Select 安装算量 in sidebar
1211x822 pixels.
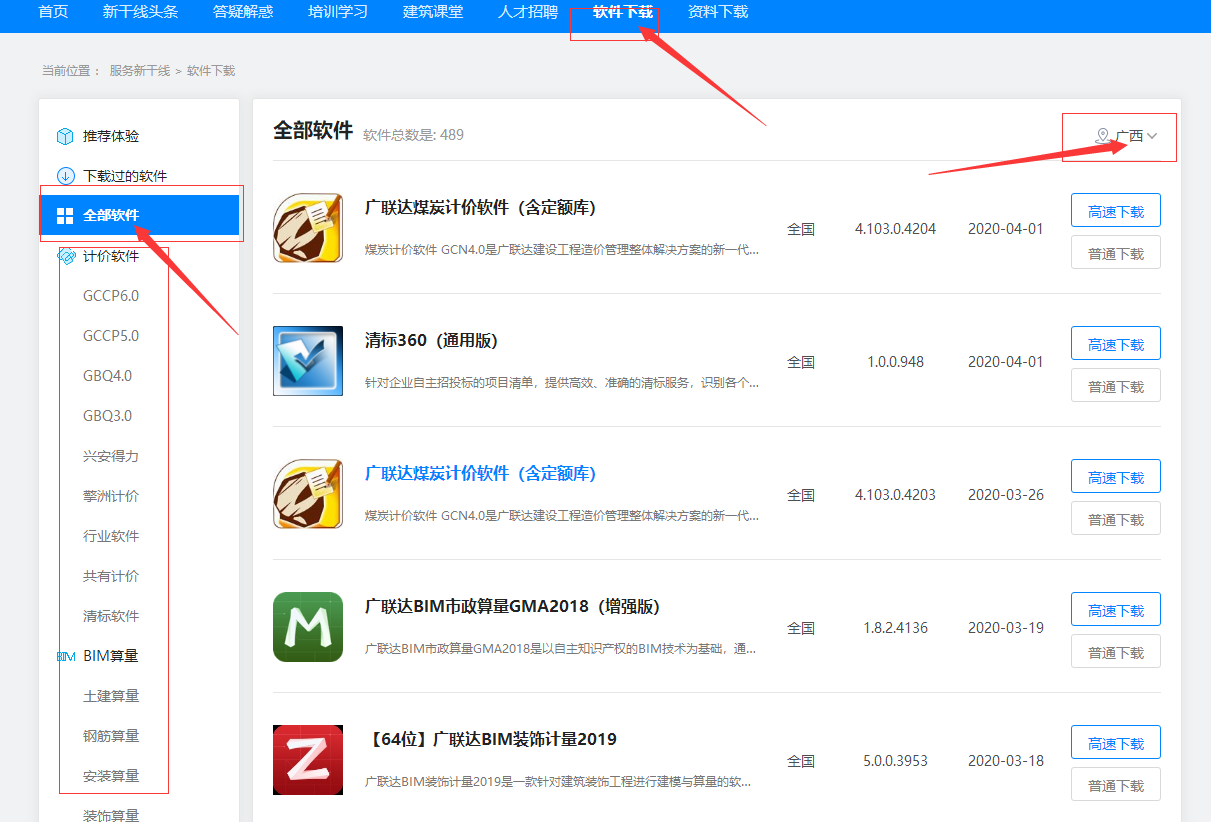111,776
